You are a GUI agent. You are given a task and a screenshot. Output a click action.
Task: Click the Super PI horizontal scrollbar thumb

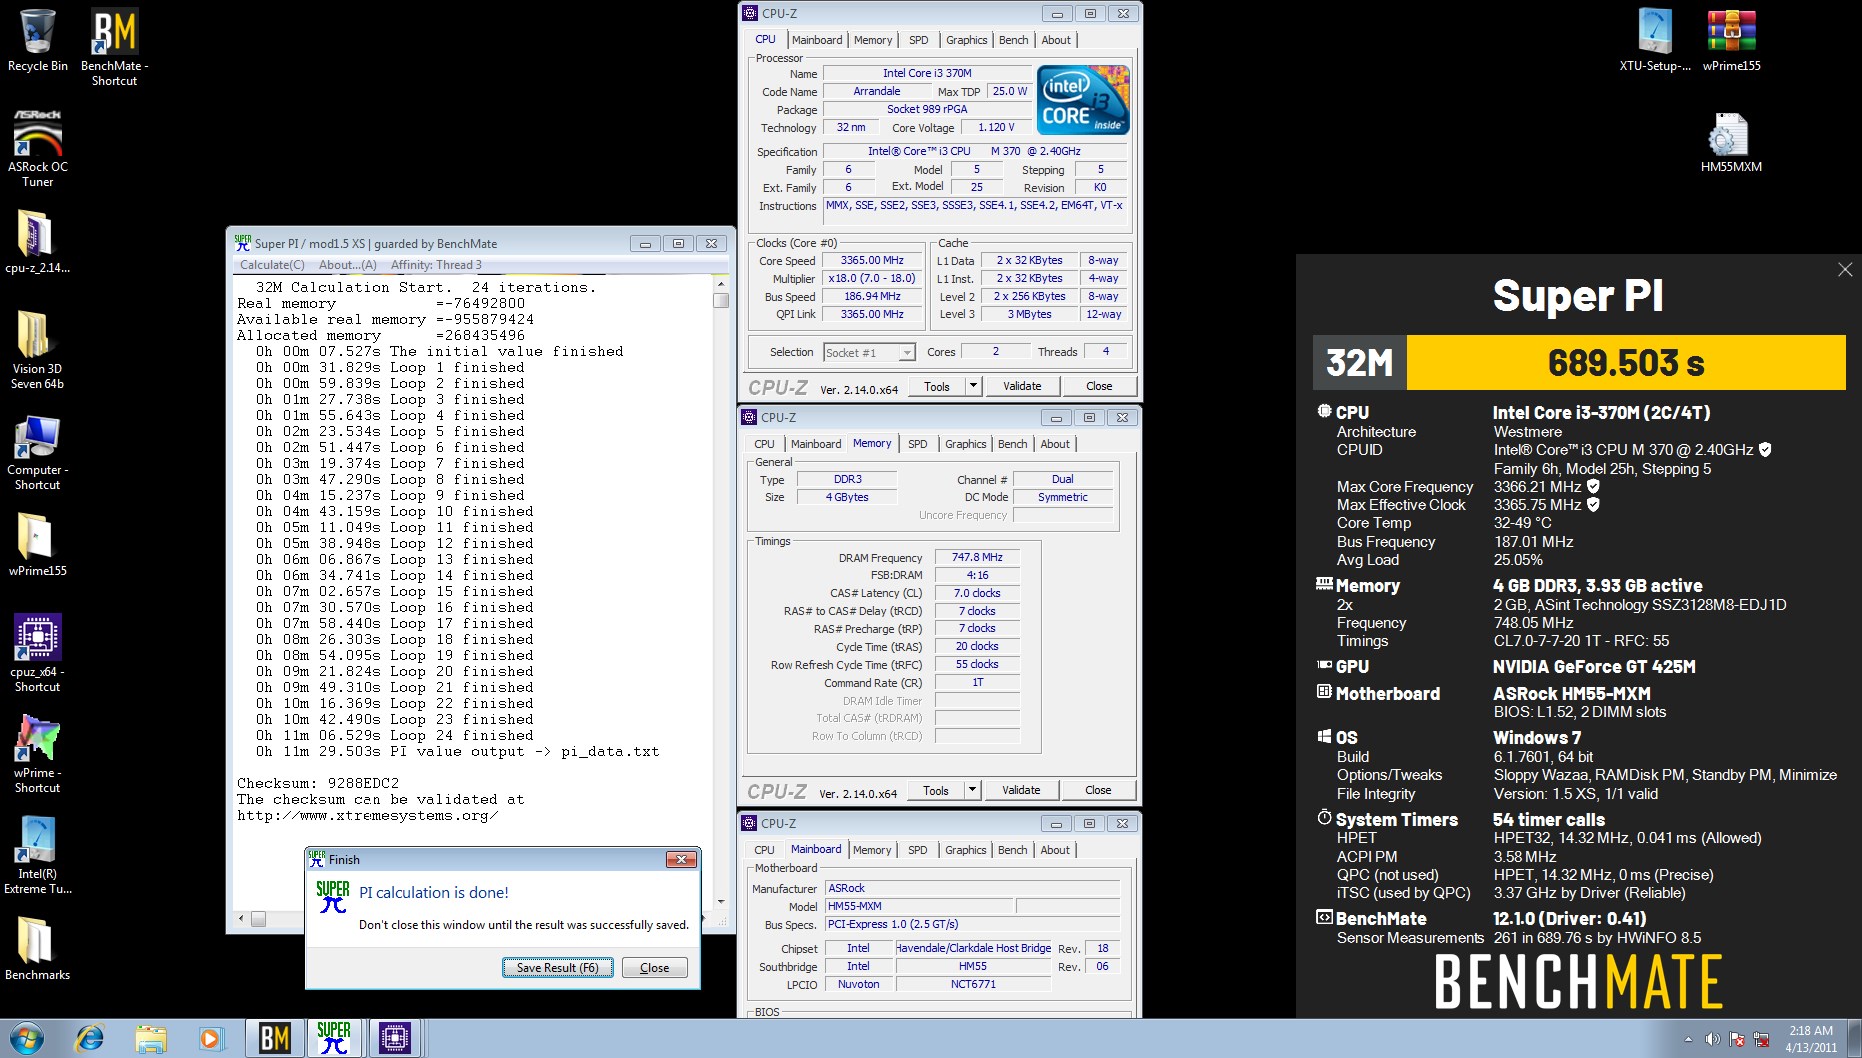pyautogui.click(x=258, y=918)
